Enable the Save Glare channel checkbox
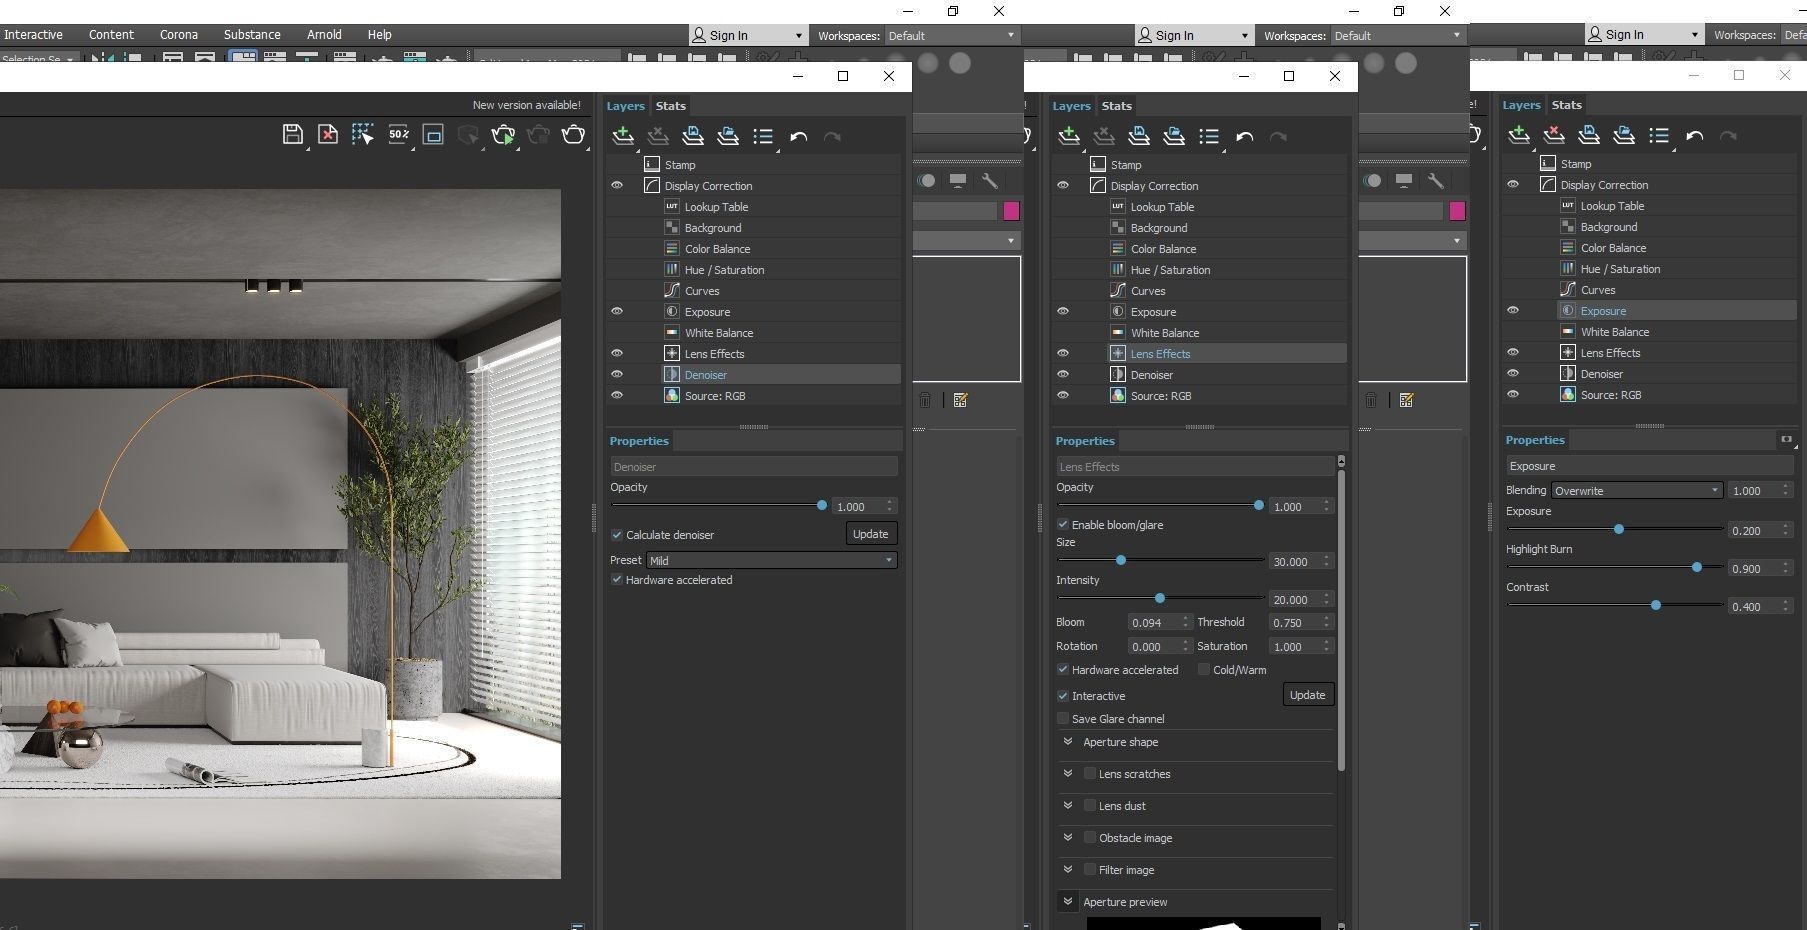The height and width of the screenshot is (930, 1807). (1063, 719)
